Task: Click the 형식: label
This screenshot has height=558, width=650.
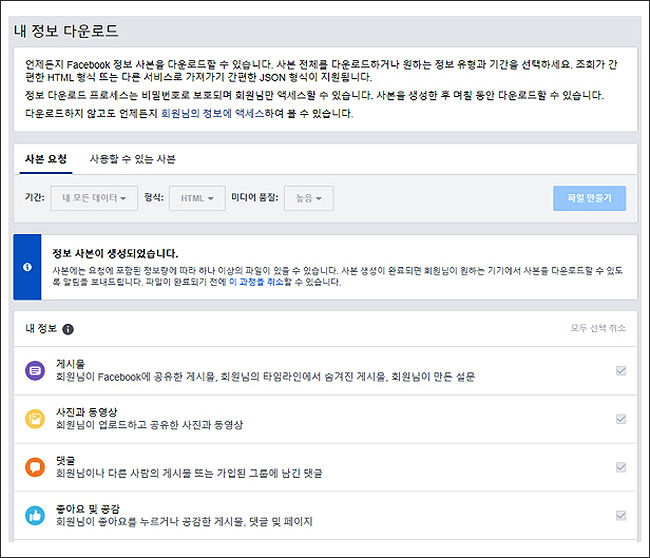Action: coord(154,197)
